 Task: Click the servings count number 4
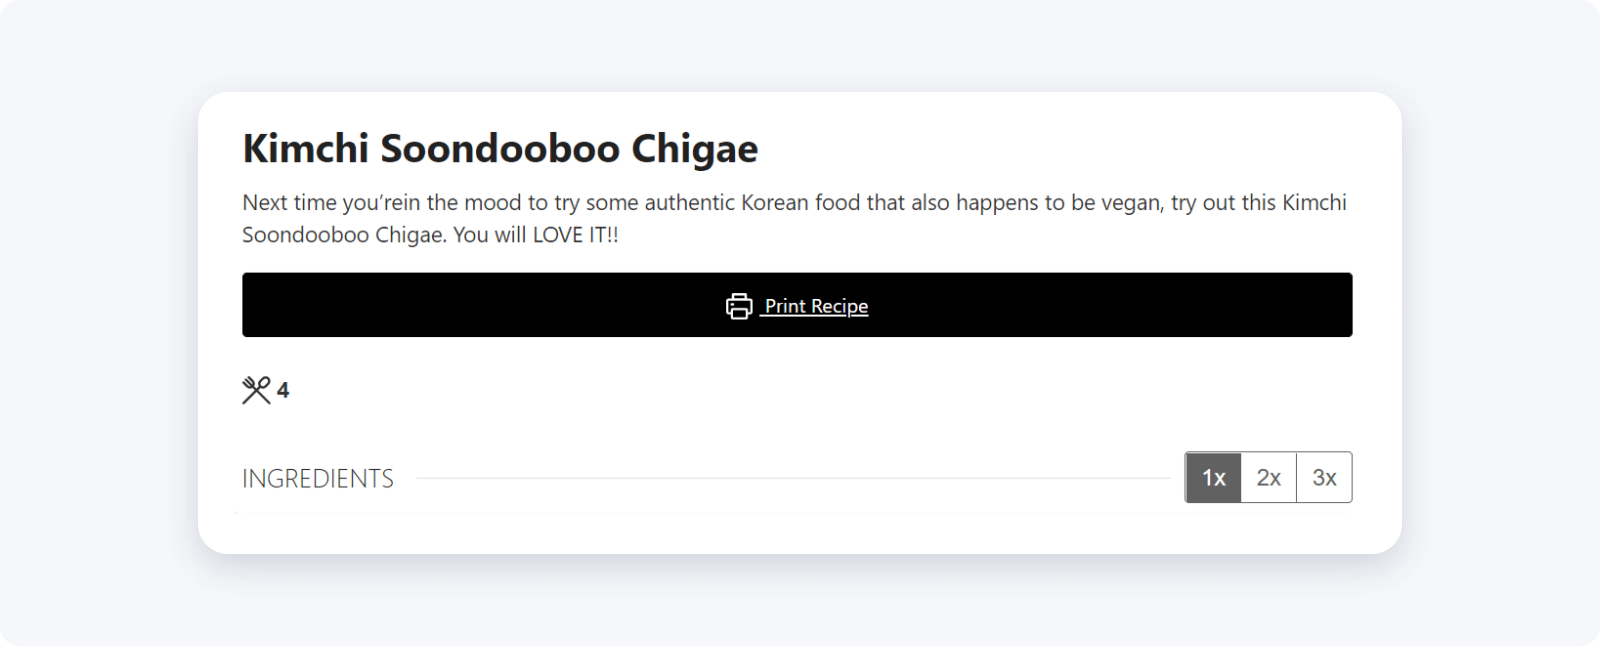[x=283, y=390]
